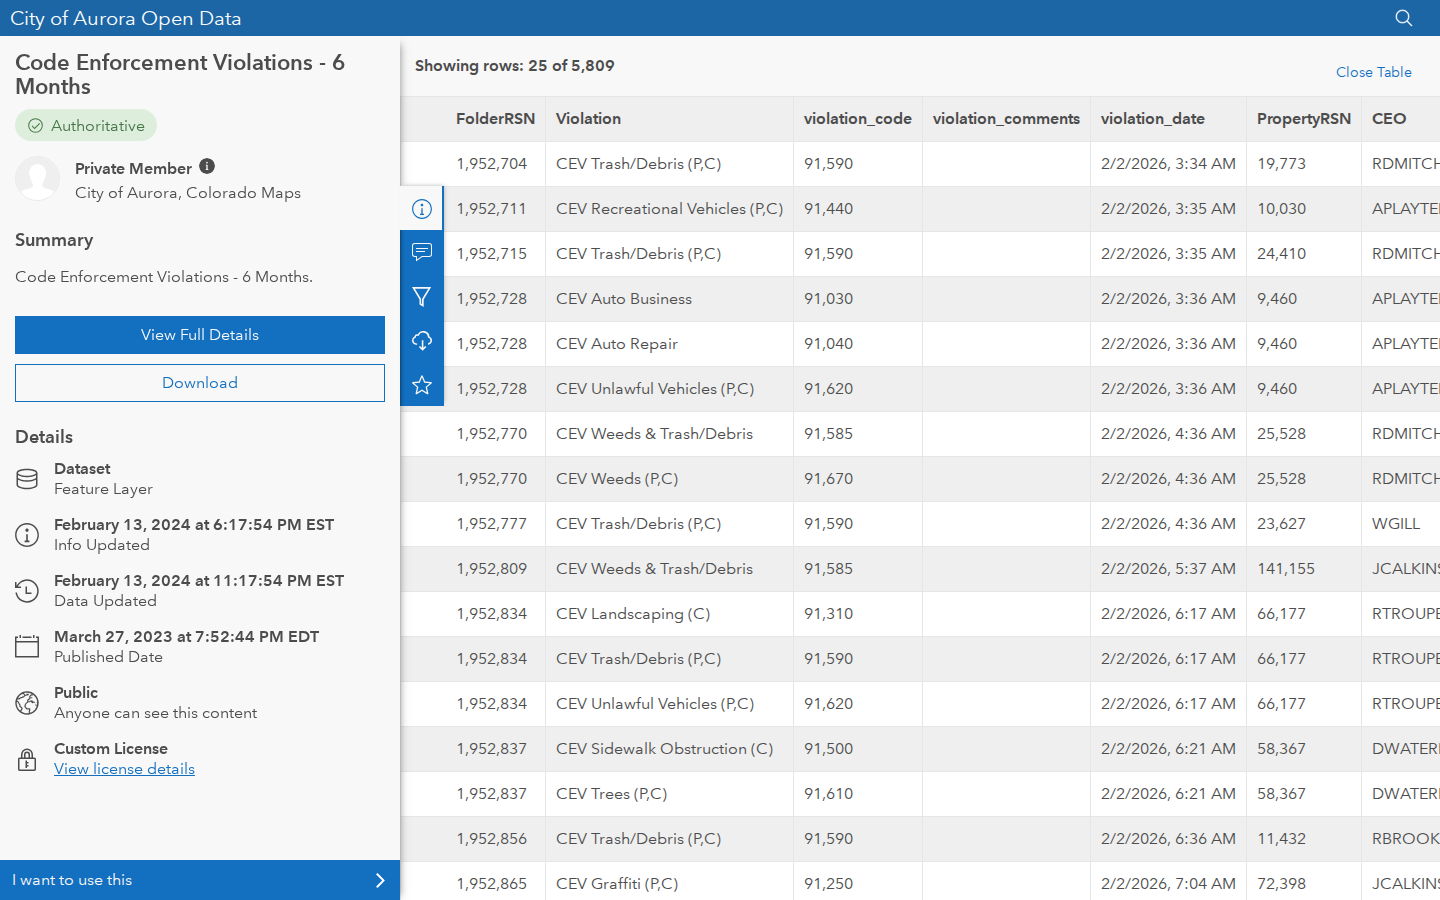Click violation code 91,310
Viewport: 1440px width, 900px height.
828,614
